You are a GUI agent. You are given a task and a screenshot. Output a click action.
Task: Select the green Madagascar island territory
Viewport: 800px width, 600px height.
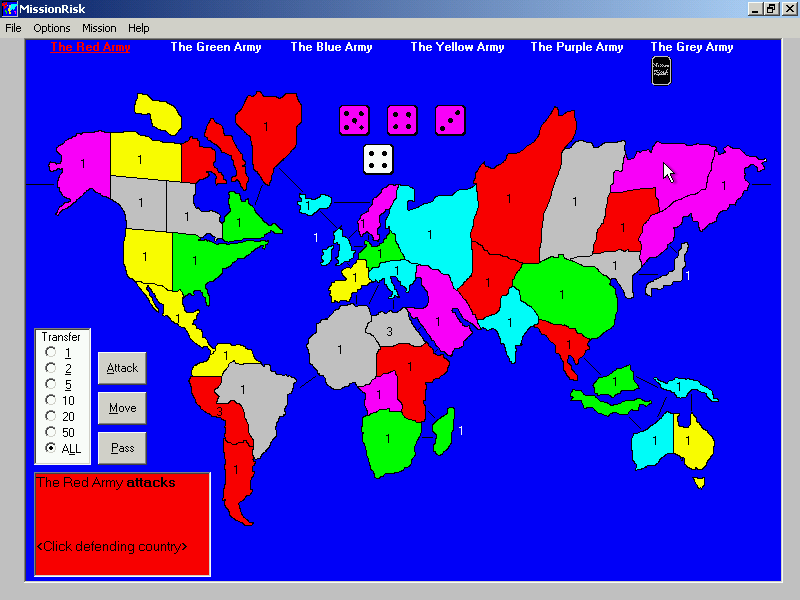(x=445, y=431)
